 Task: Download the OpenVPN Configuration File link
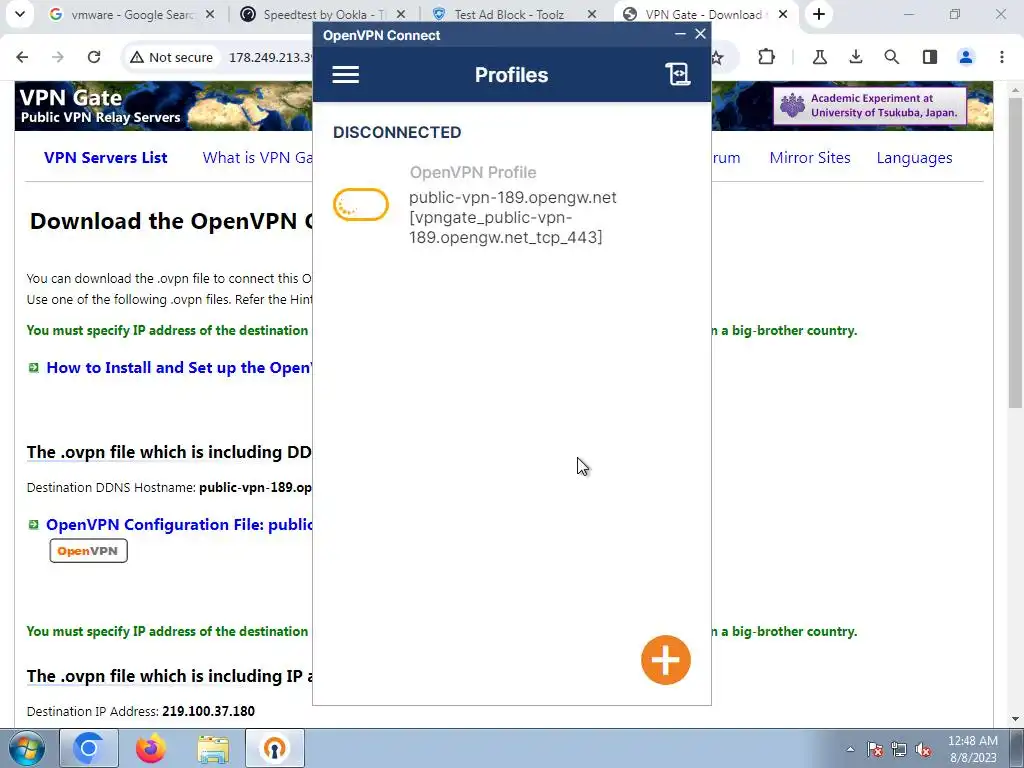180,525
